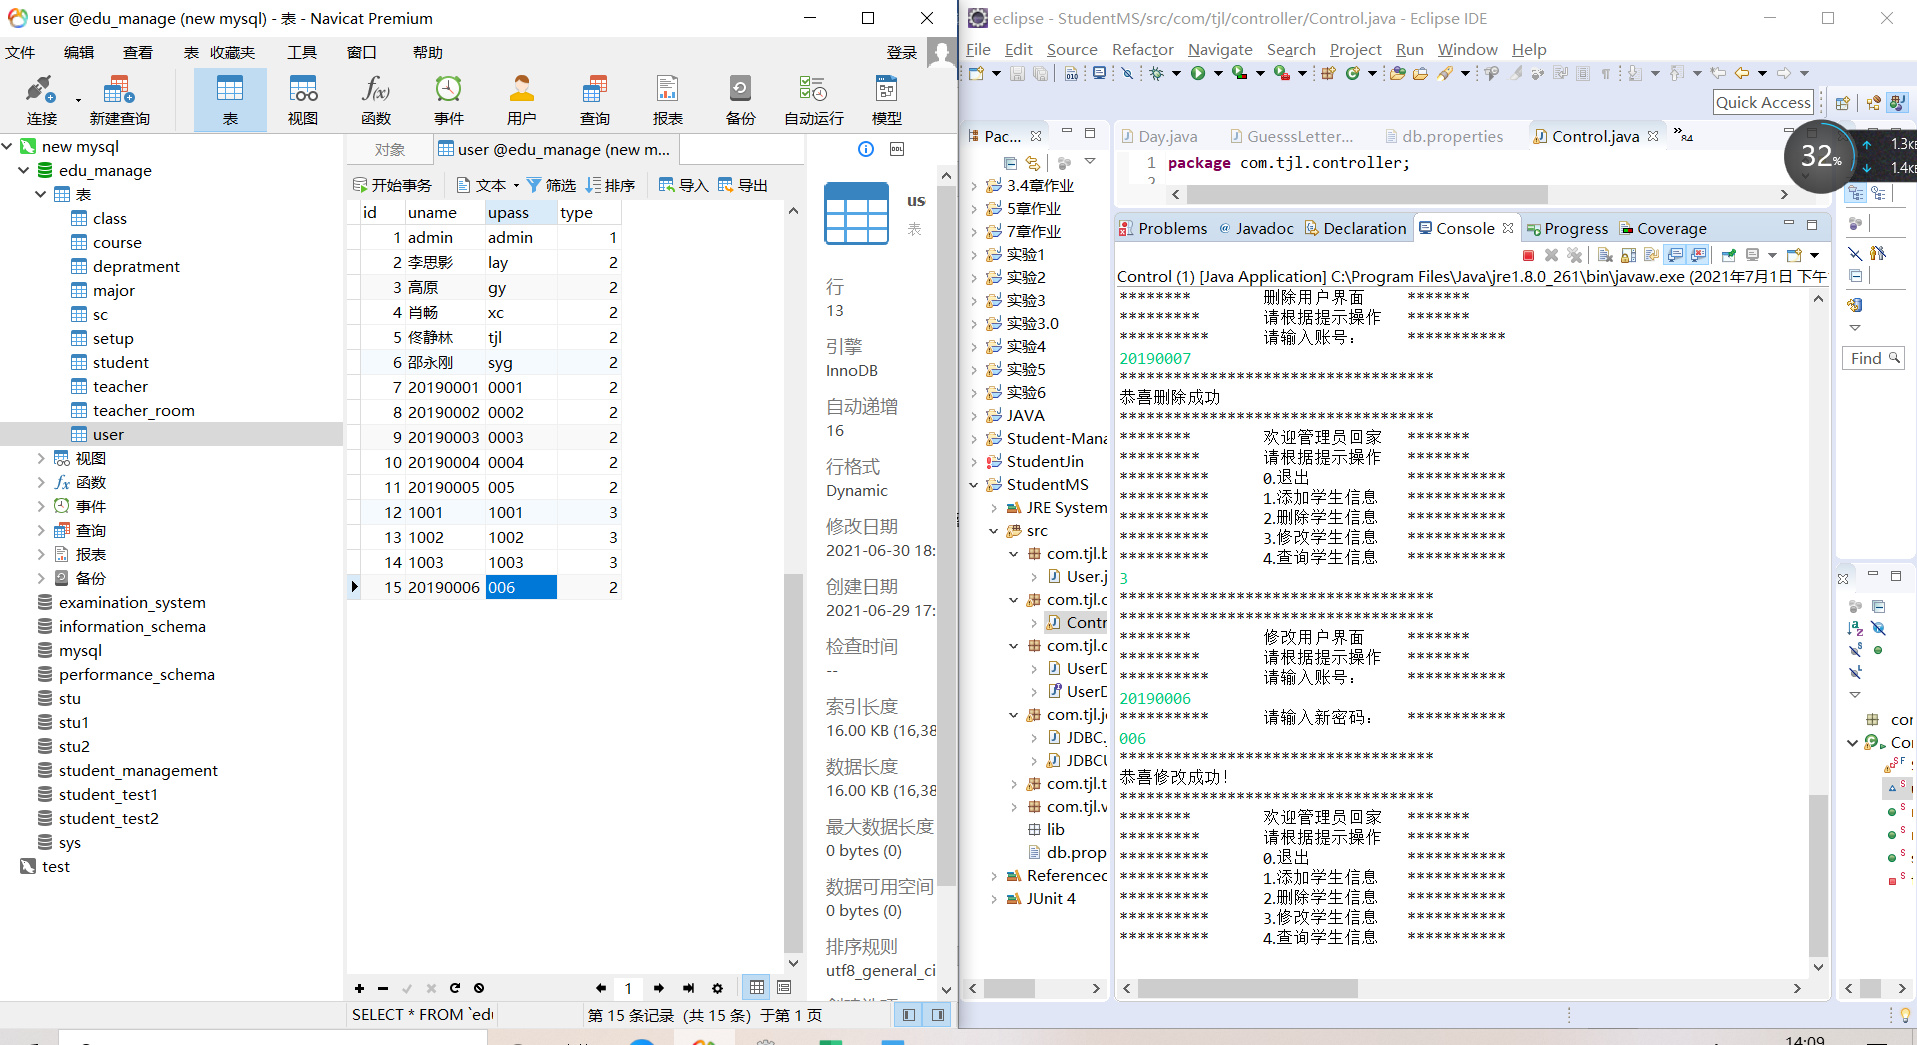The width and height of the screenshot is (1917, 1045).
Task: Click the New Java Class icon
Action: (x=1353, y=73)
